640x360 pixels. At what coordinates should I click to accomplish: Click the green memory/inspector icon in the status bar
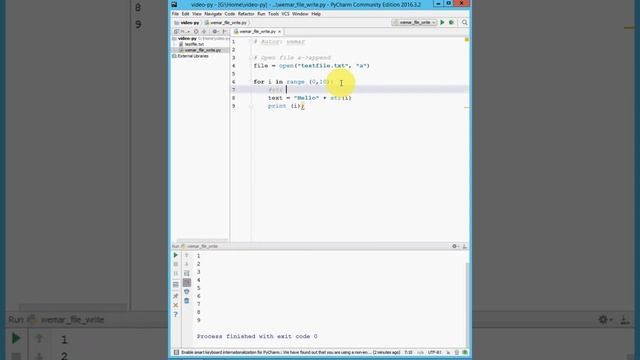(465, 352)
